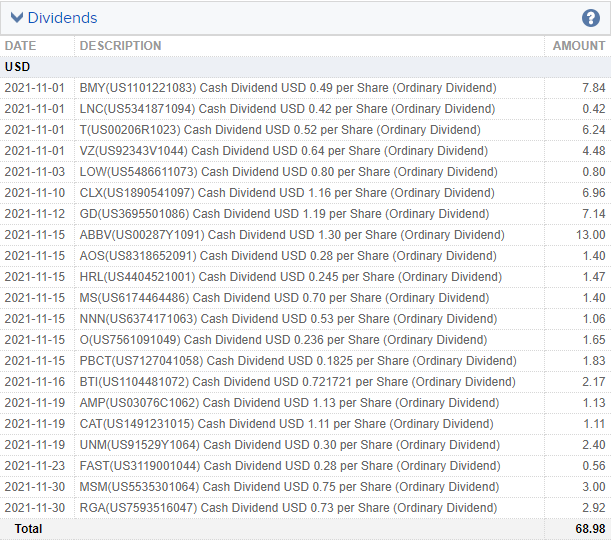Select the UNM cash dividend description

coord(290,445)
